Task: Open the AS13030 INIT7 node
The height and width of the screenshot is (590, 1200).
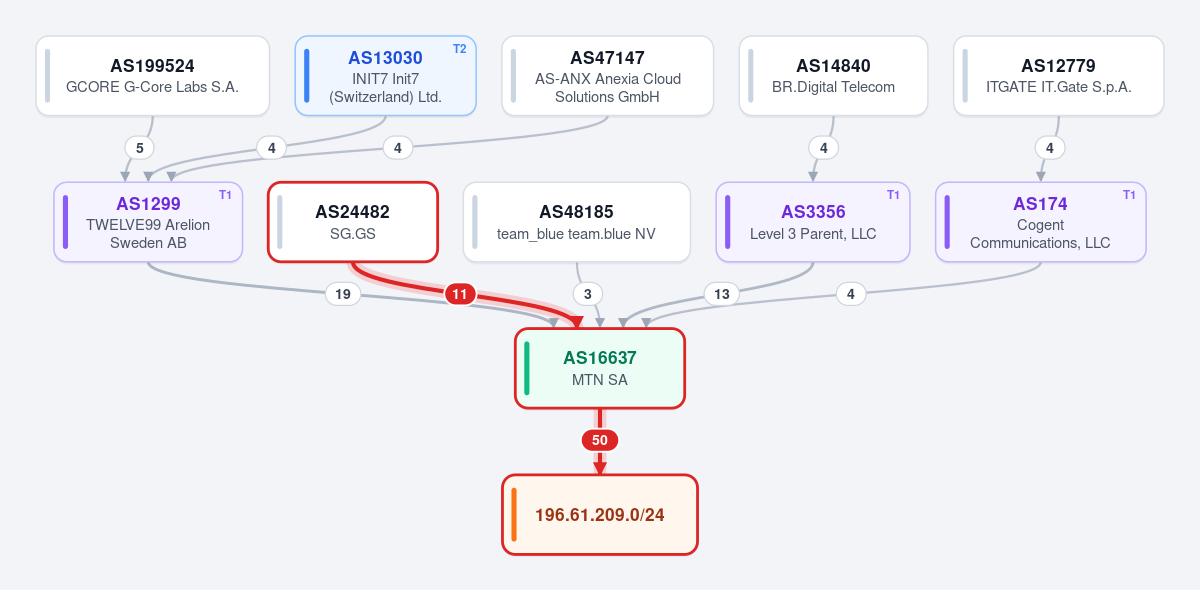Action: pyautogui.click(x=386, y=76)
